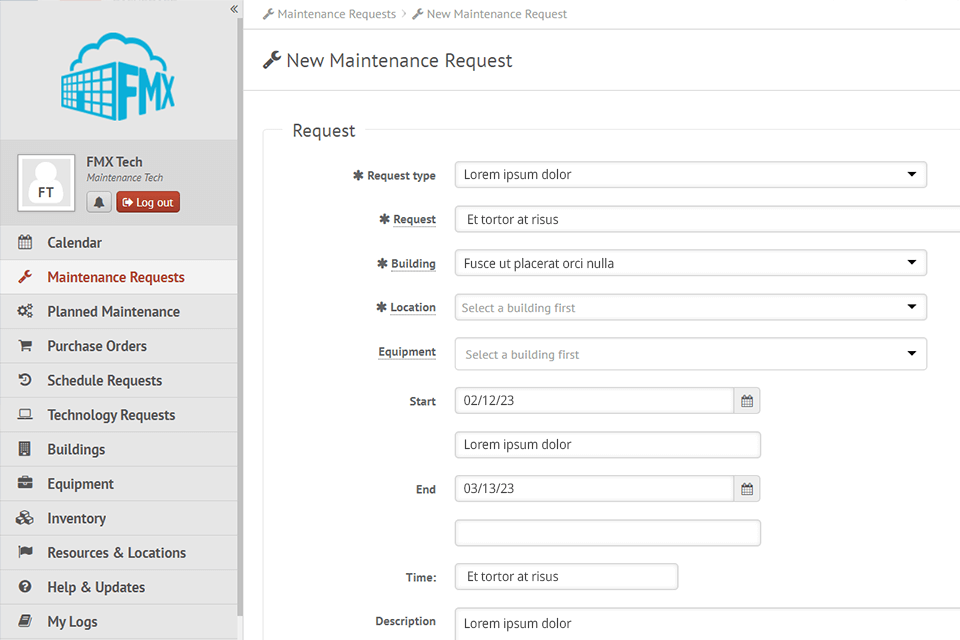The width and height of the screenshot is (960, 640).
Task: Open Buildings section
Action: click(x=119, y=449)
